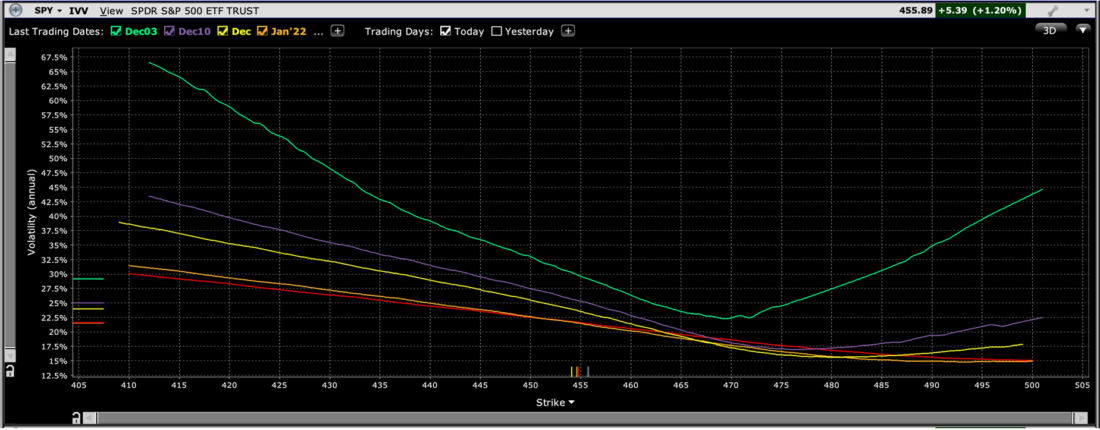Open the title bar dropdown arrow at far right

coord(1089,11)
